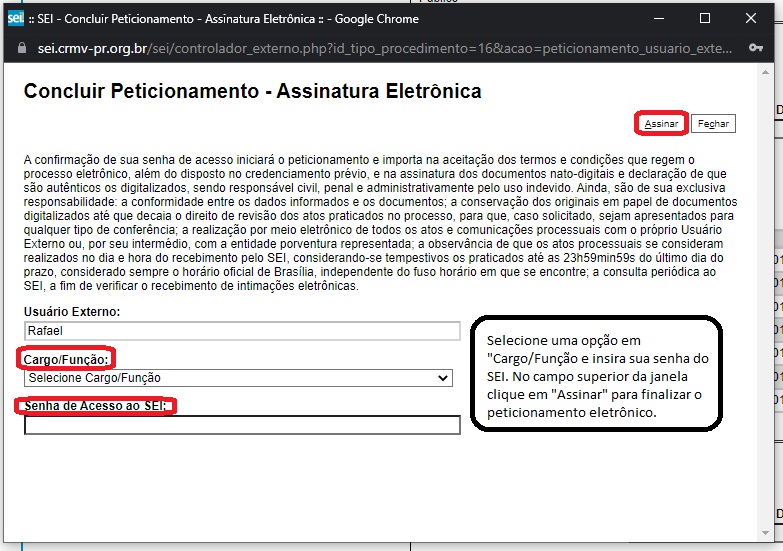The image size is (783, 551).
Task: Click the Cargo/Função label
Action: 66,358
